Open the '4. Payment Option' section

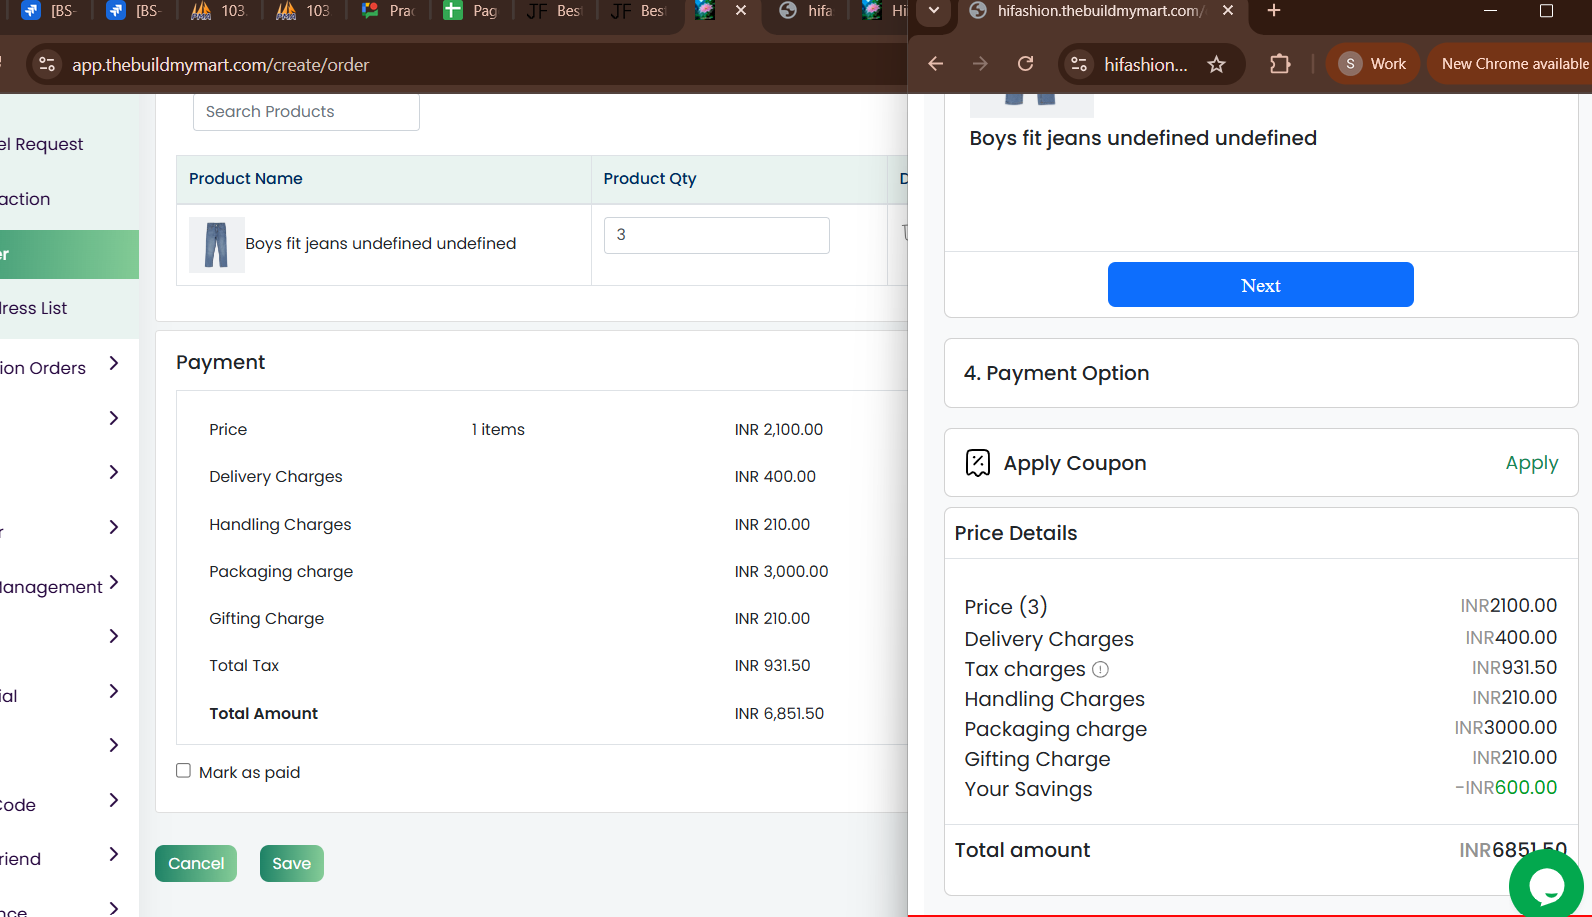click(x=1261, y=373)
